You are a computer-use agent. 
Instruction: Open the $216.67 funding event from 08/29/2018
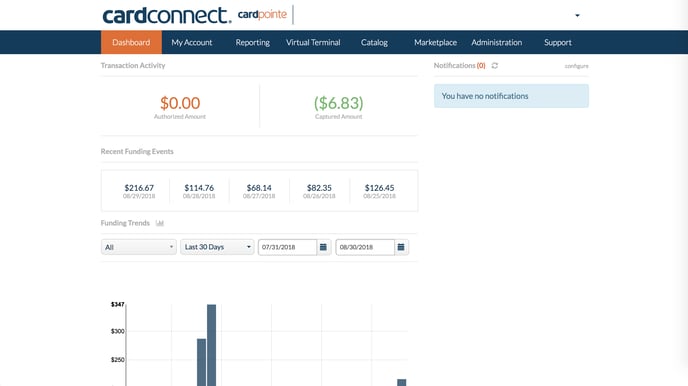[139, 191]
